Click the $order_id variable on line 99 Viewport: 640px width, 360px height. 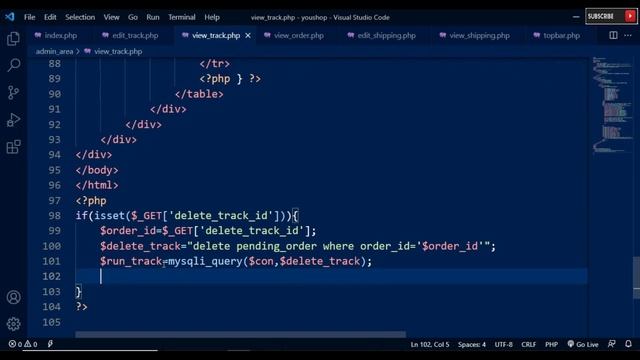click(128, 231)
